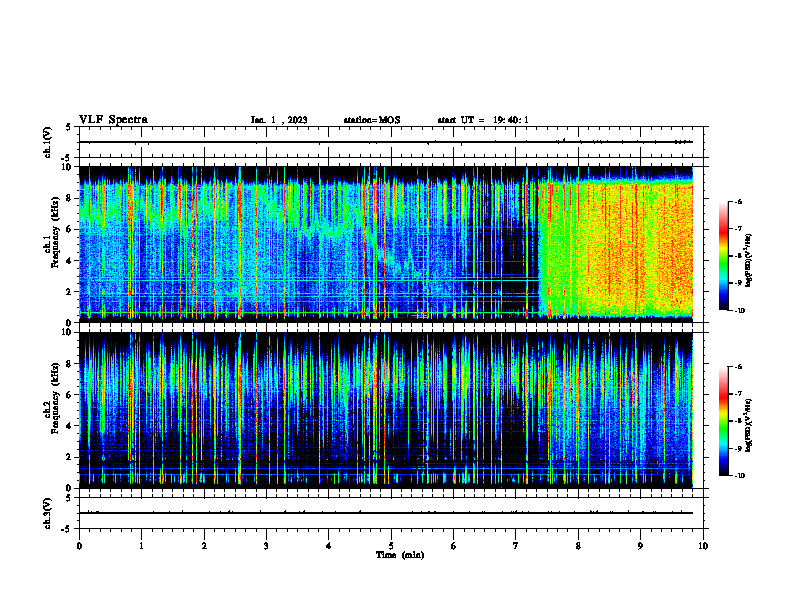The image size is (792, 612).
Task: Click the ch.3 voltage waveform strip
Action: coord(391,513)
